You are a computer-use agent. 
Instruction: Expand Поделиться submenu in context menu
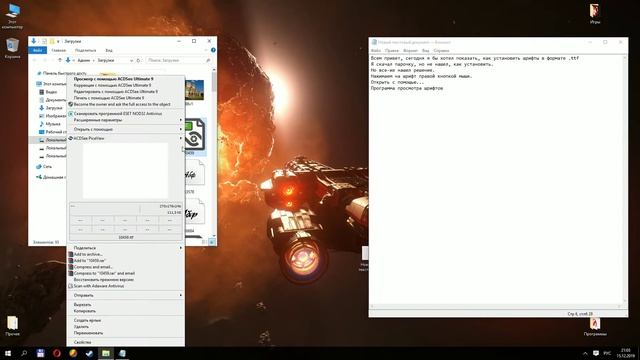(126, 248)
